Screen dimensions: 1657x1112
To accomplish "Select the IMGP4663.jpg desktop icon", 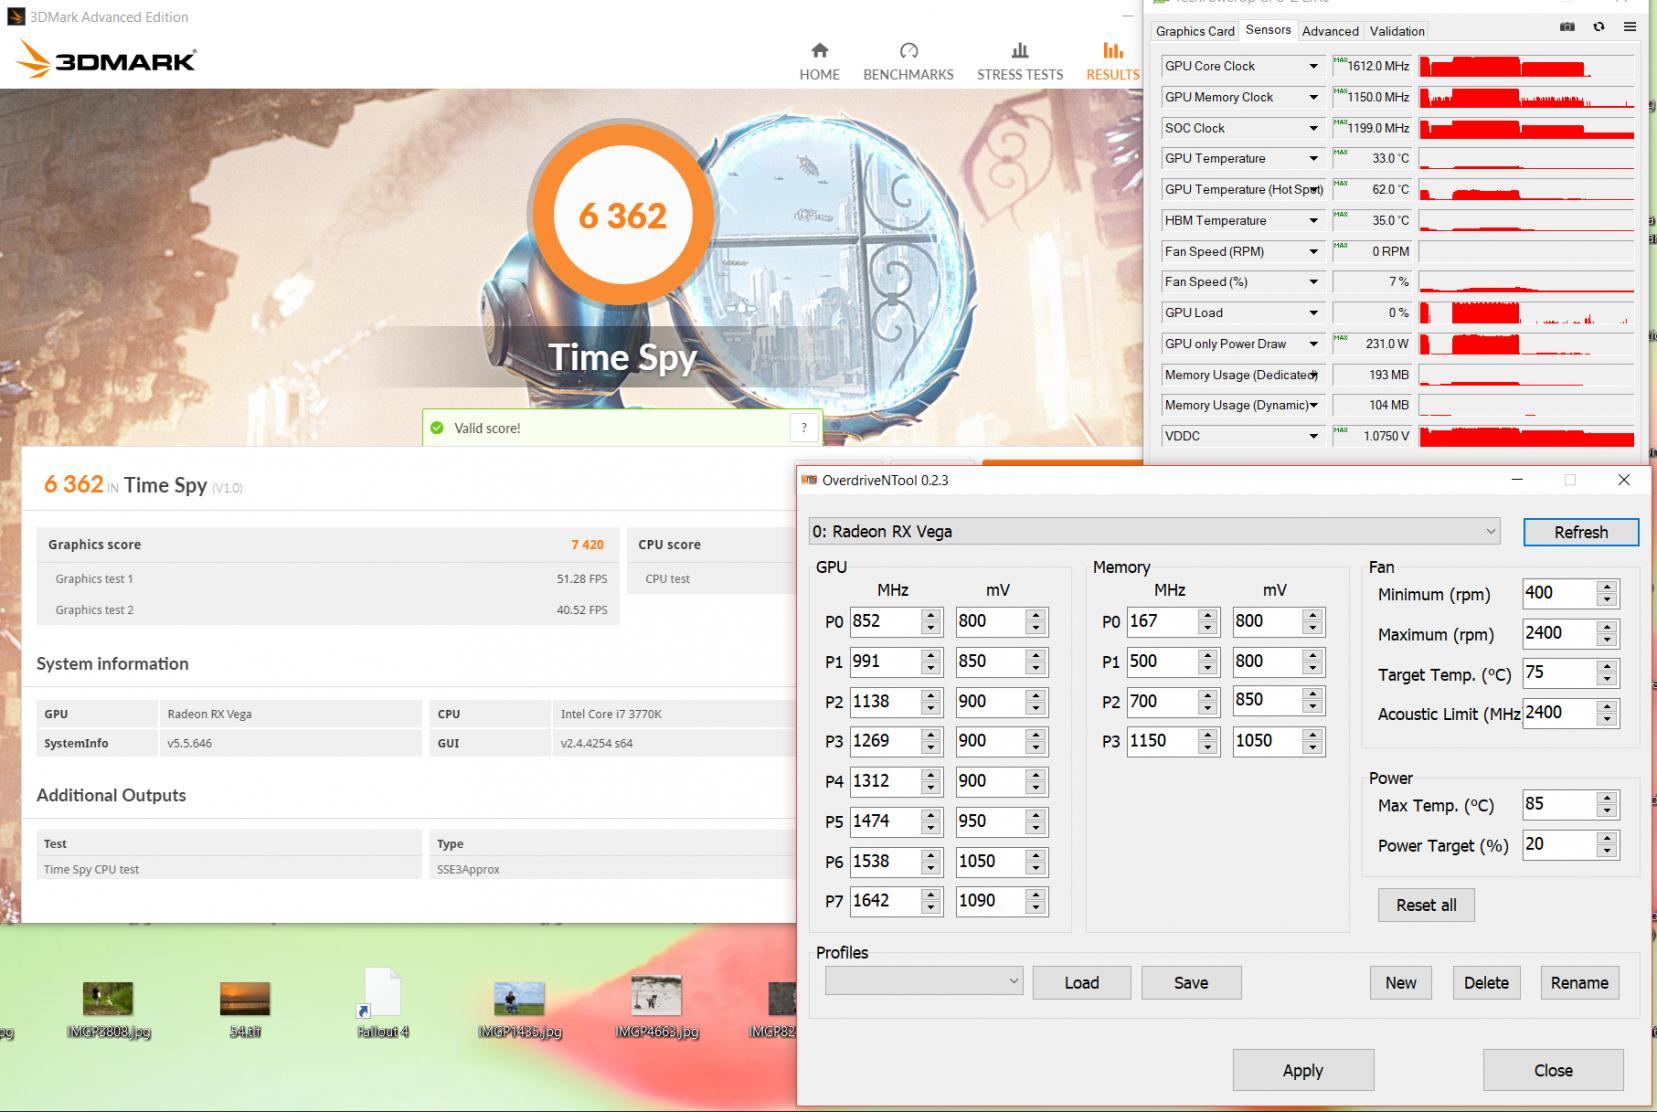I will (656, 1008).
